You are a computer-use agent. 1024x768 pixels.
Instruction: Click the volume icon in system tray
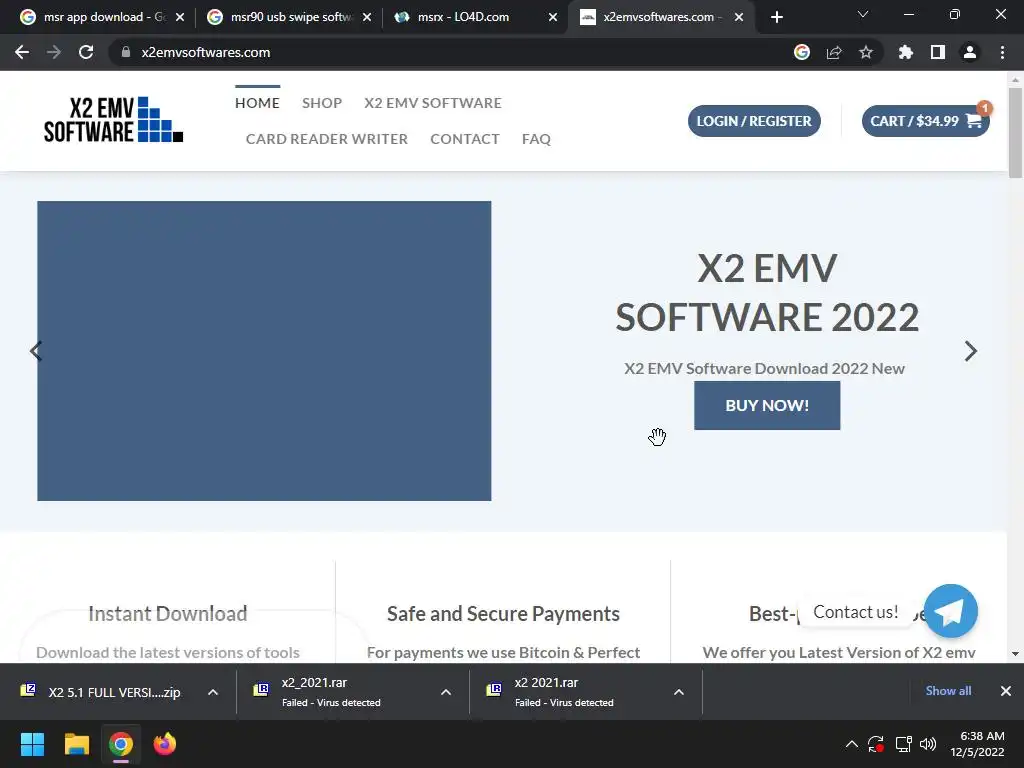[928, 744]
